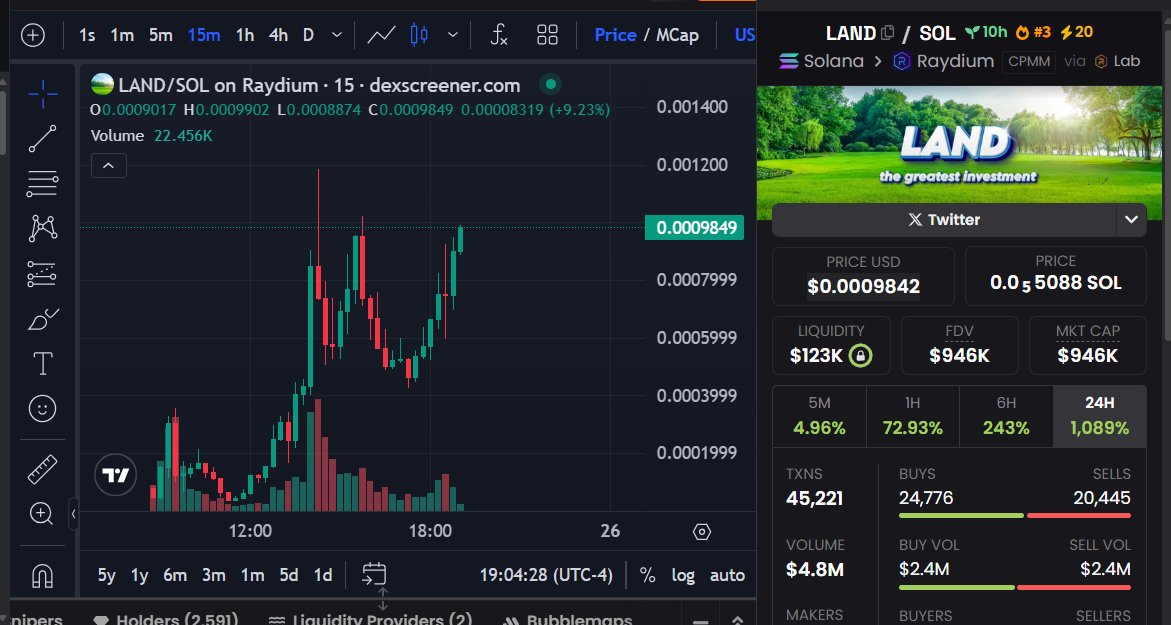The height and width of the screenshot is (625, 1171).
Task: Click the Solana chain link
Action: coord(821,61)
